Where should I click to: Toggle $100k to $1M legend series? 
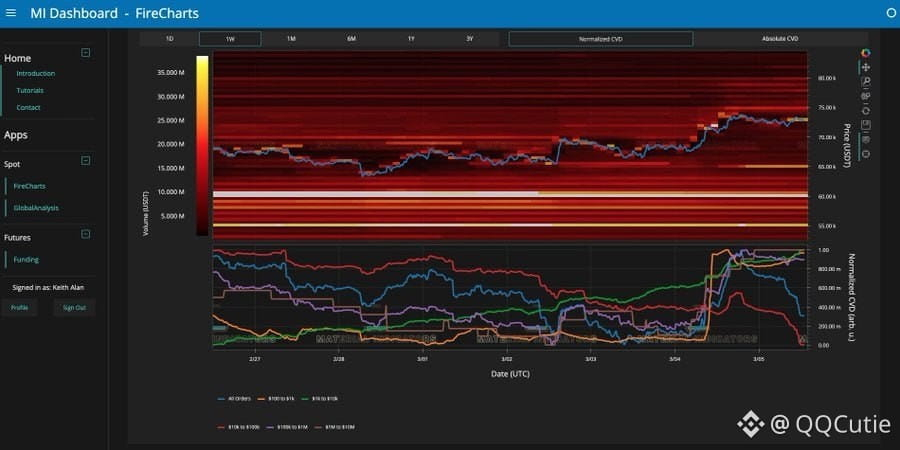(288, 427)
